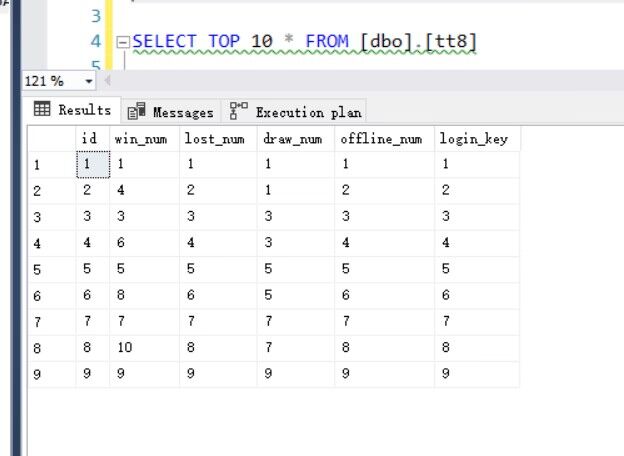The image size is (624, 456).
Task: Open the 121 % zoom dropdown
Action: pyautogui.click(x=89, y=81)
